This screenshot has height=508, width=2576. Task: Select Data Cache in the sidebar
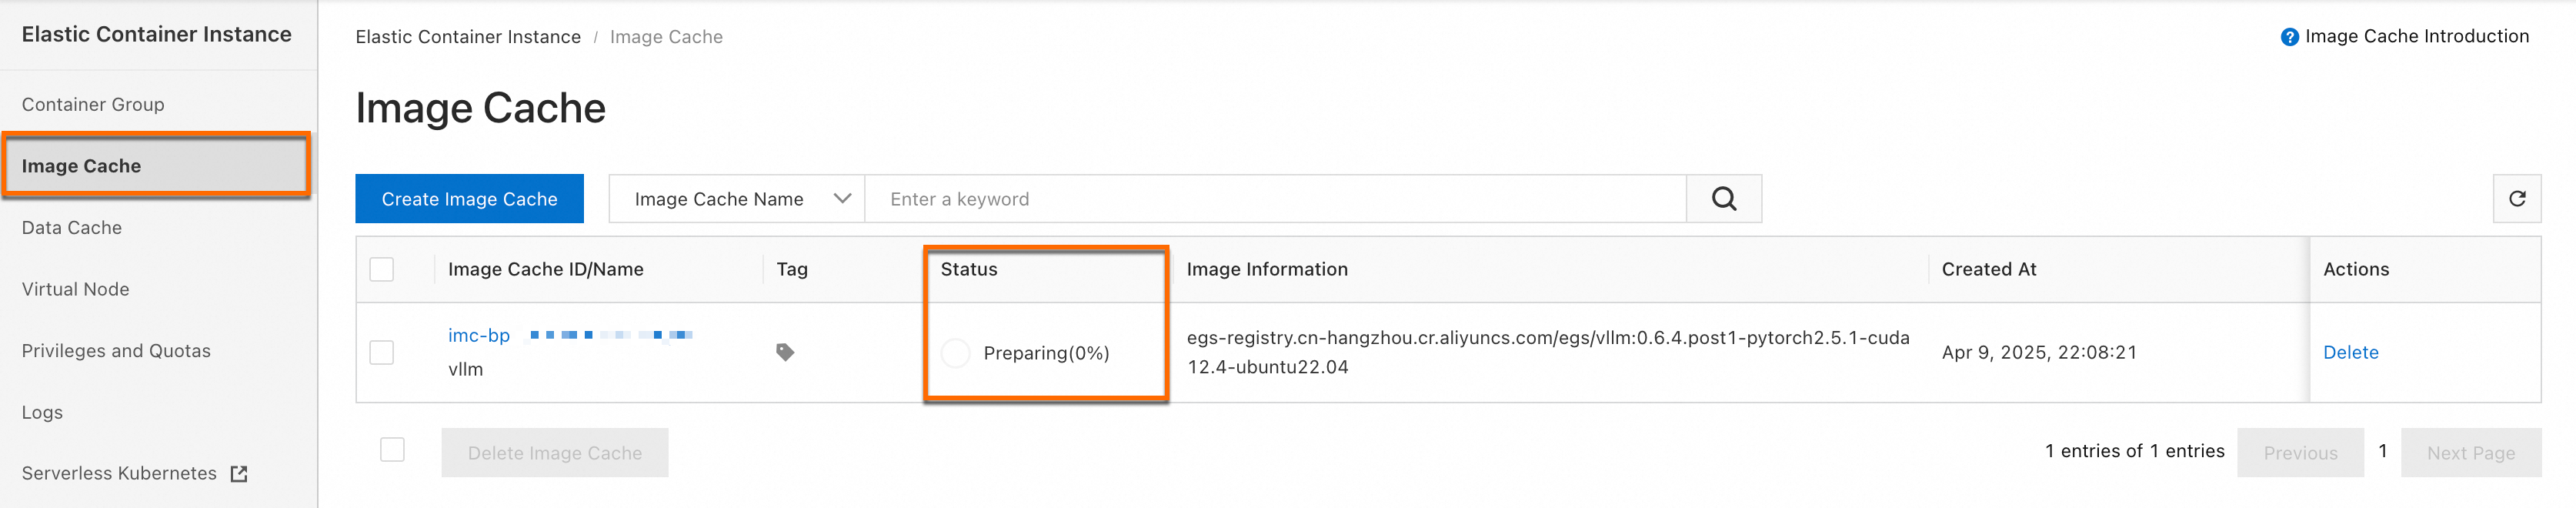coord(72,228)
